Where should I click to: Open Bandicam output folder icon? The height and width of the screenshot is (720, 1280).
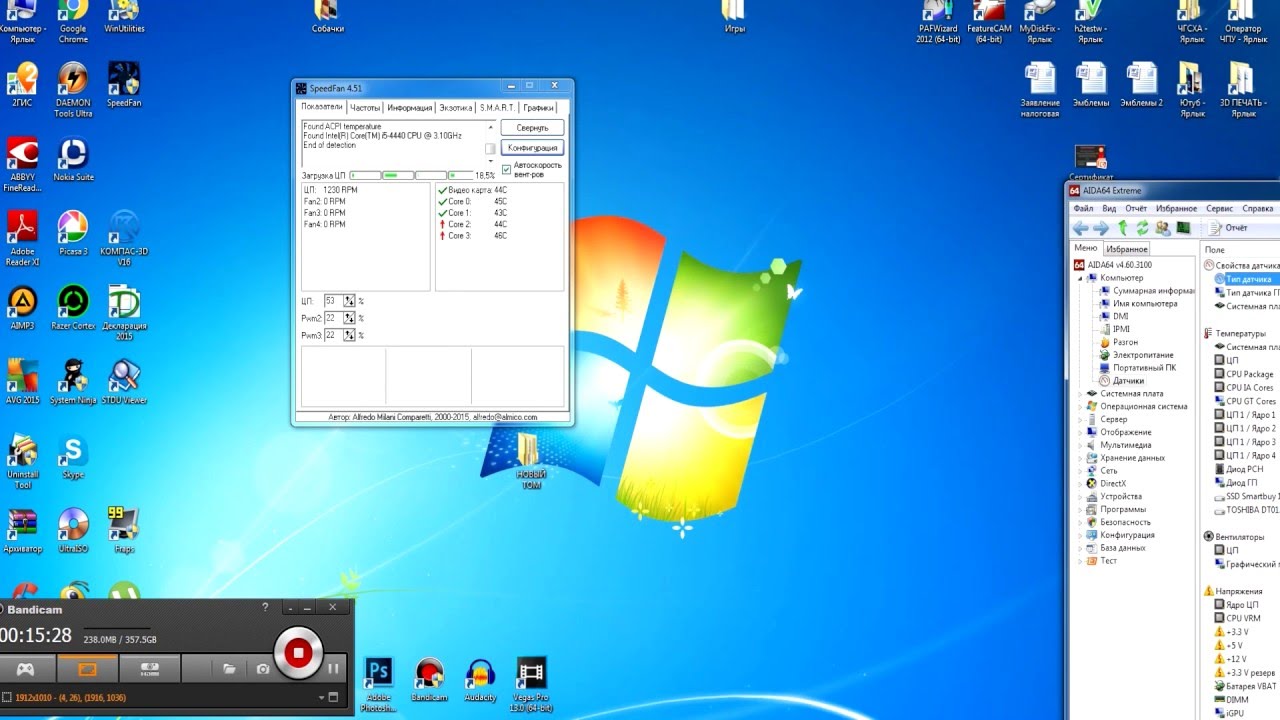click(229, 668)
